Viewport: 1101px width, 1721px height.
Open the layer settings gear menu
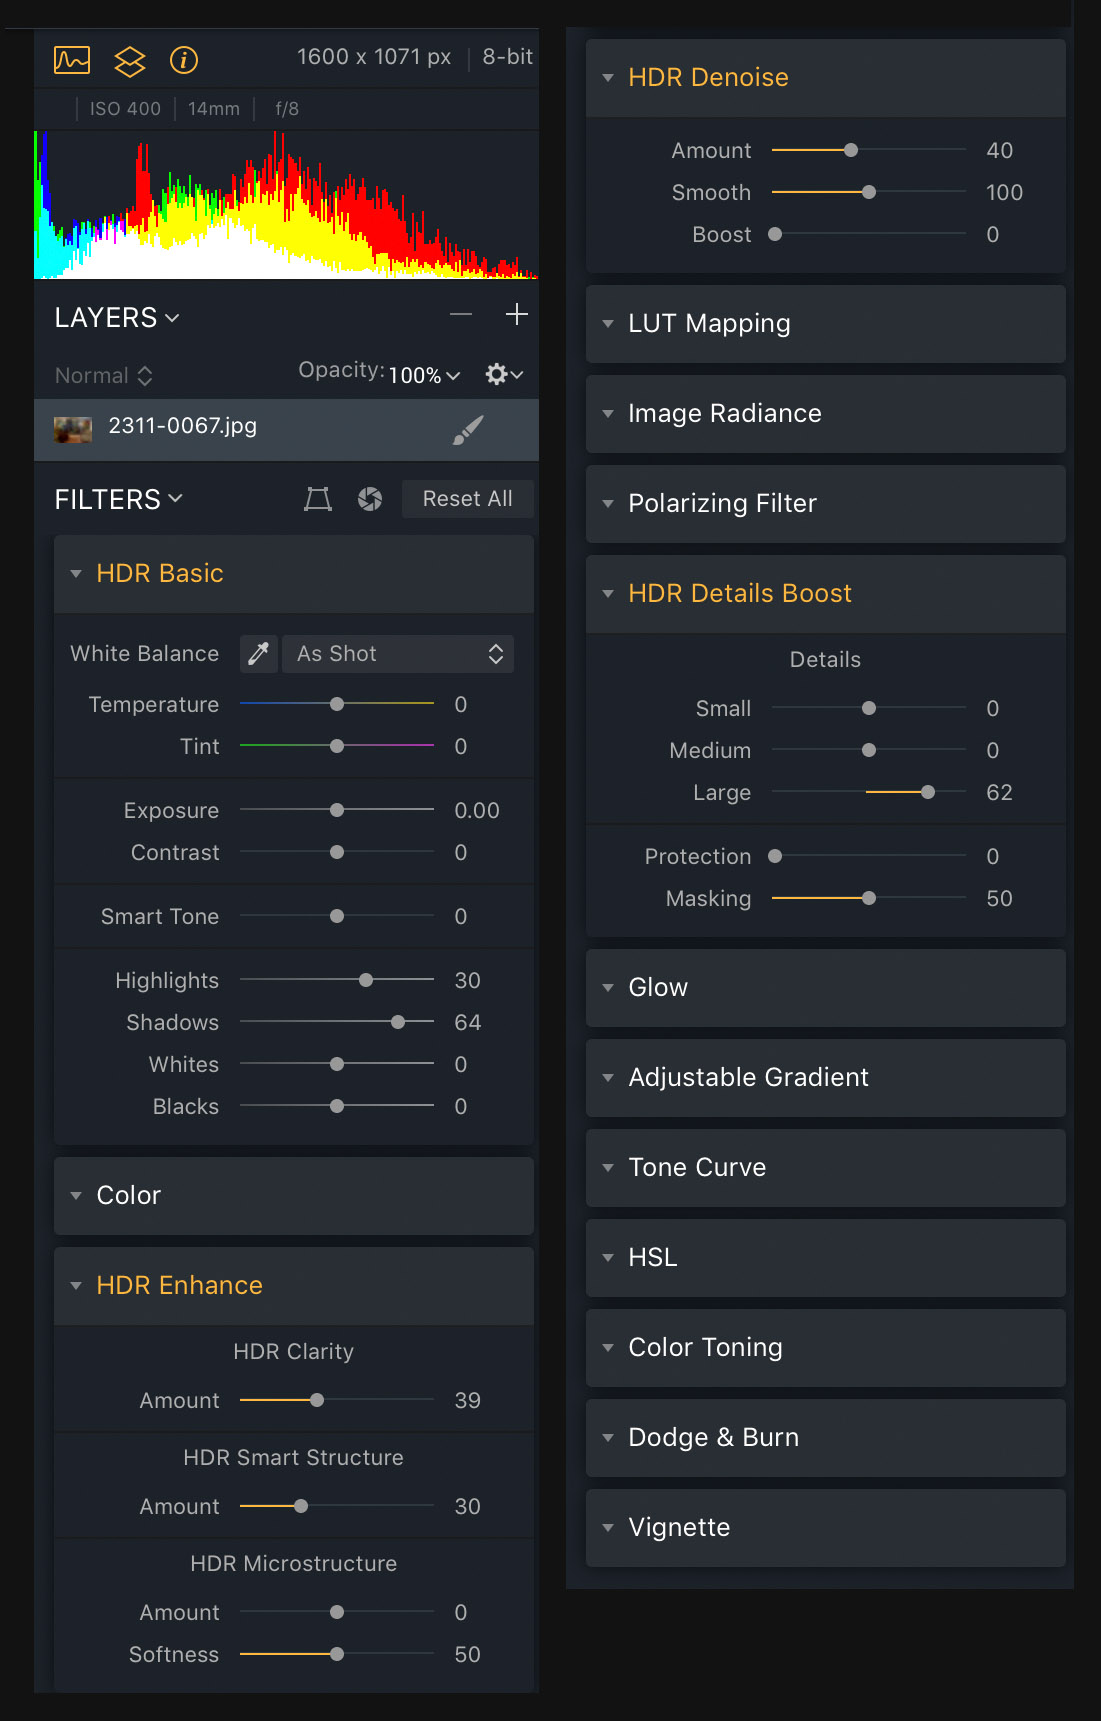[x=503, y=374]
